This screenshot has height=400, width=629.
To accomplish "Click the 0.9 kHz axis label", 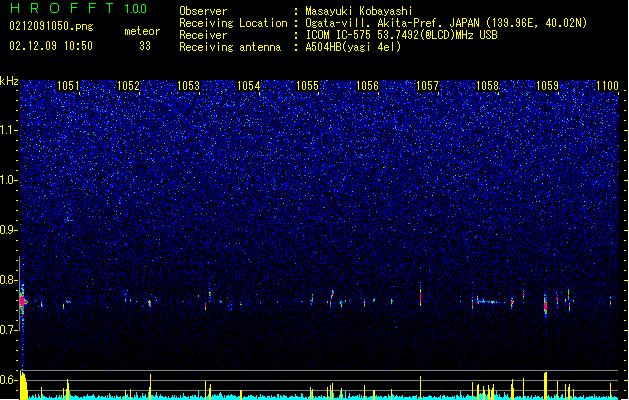I will [9, 230].
